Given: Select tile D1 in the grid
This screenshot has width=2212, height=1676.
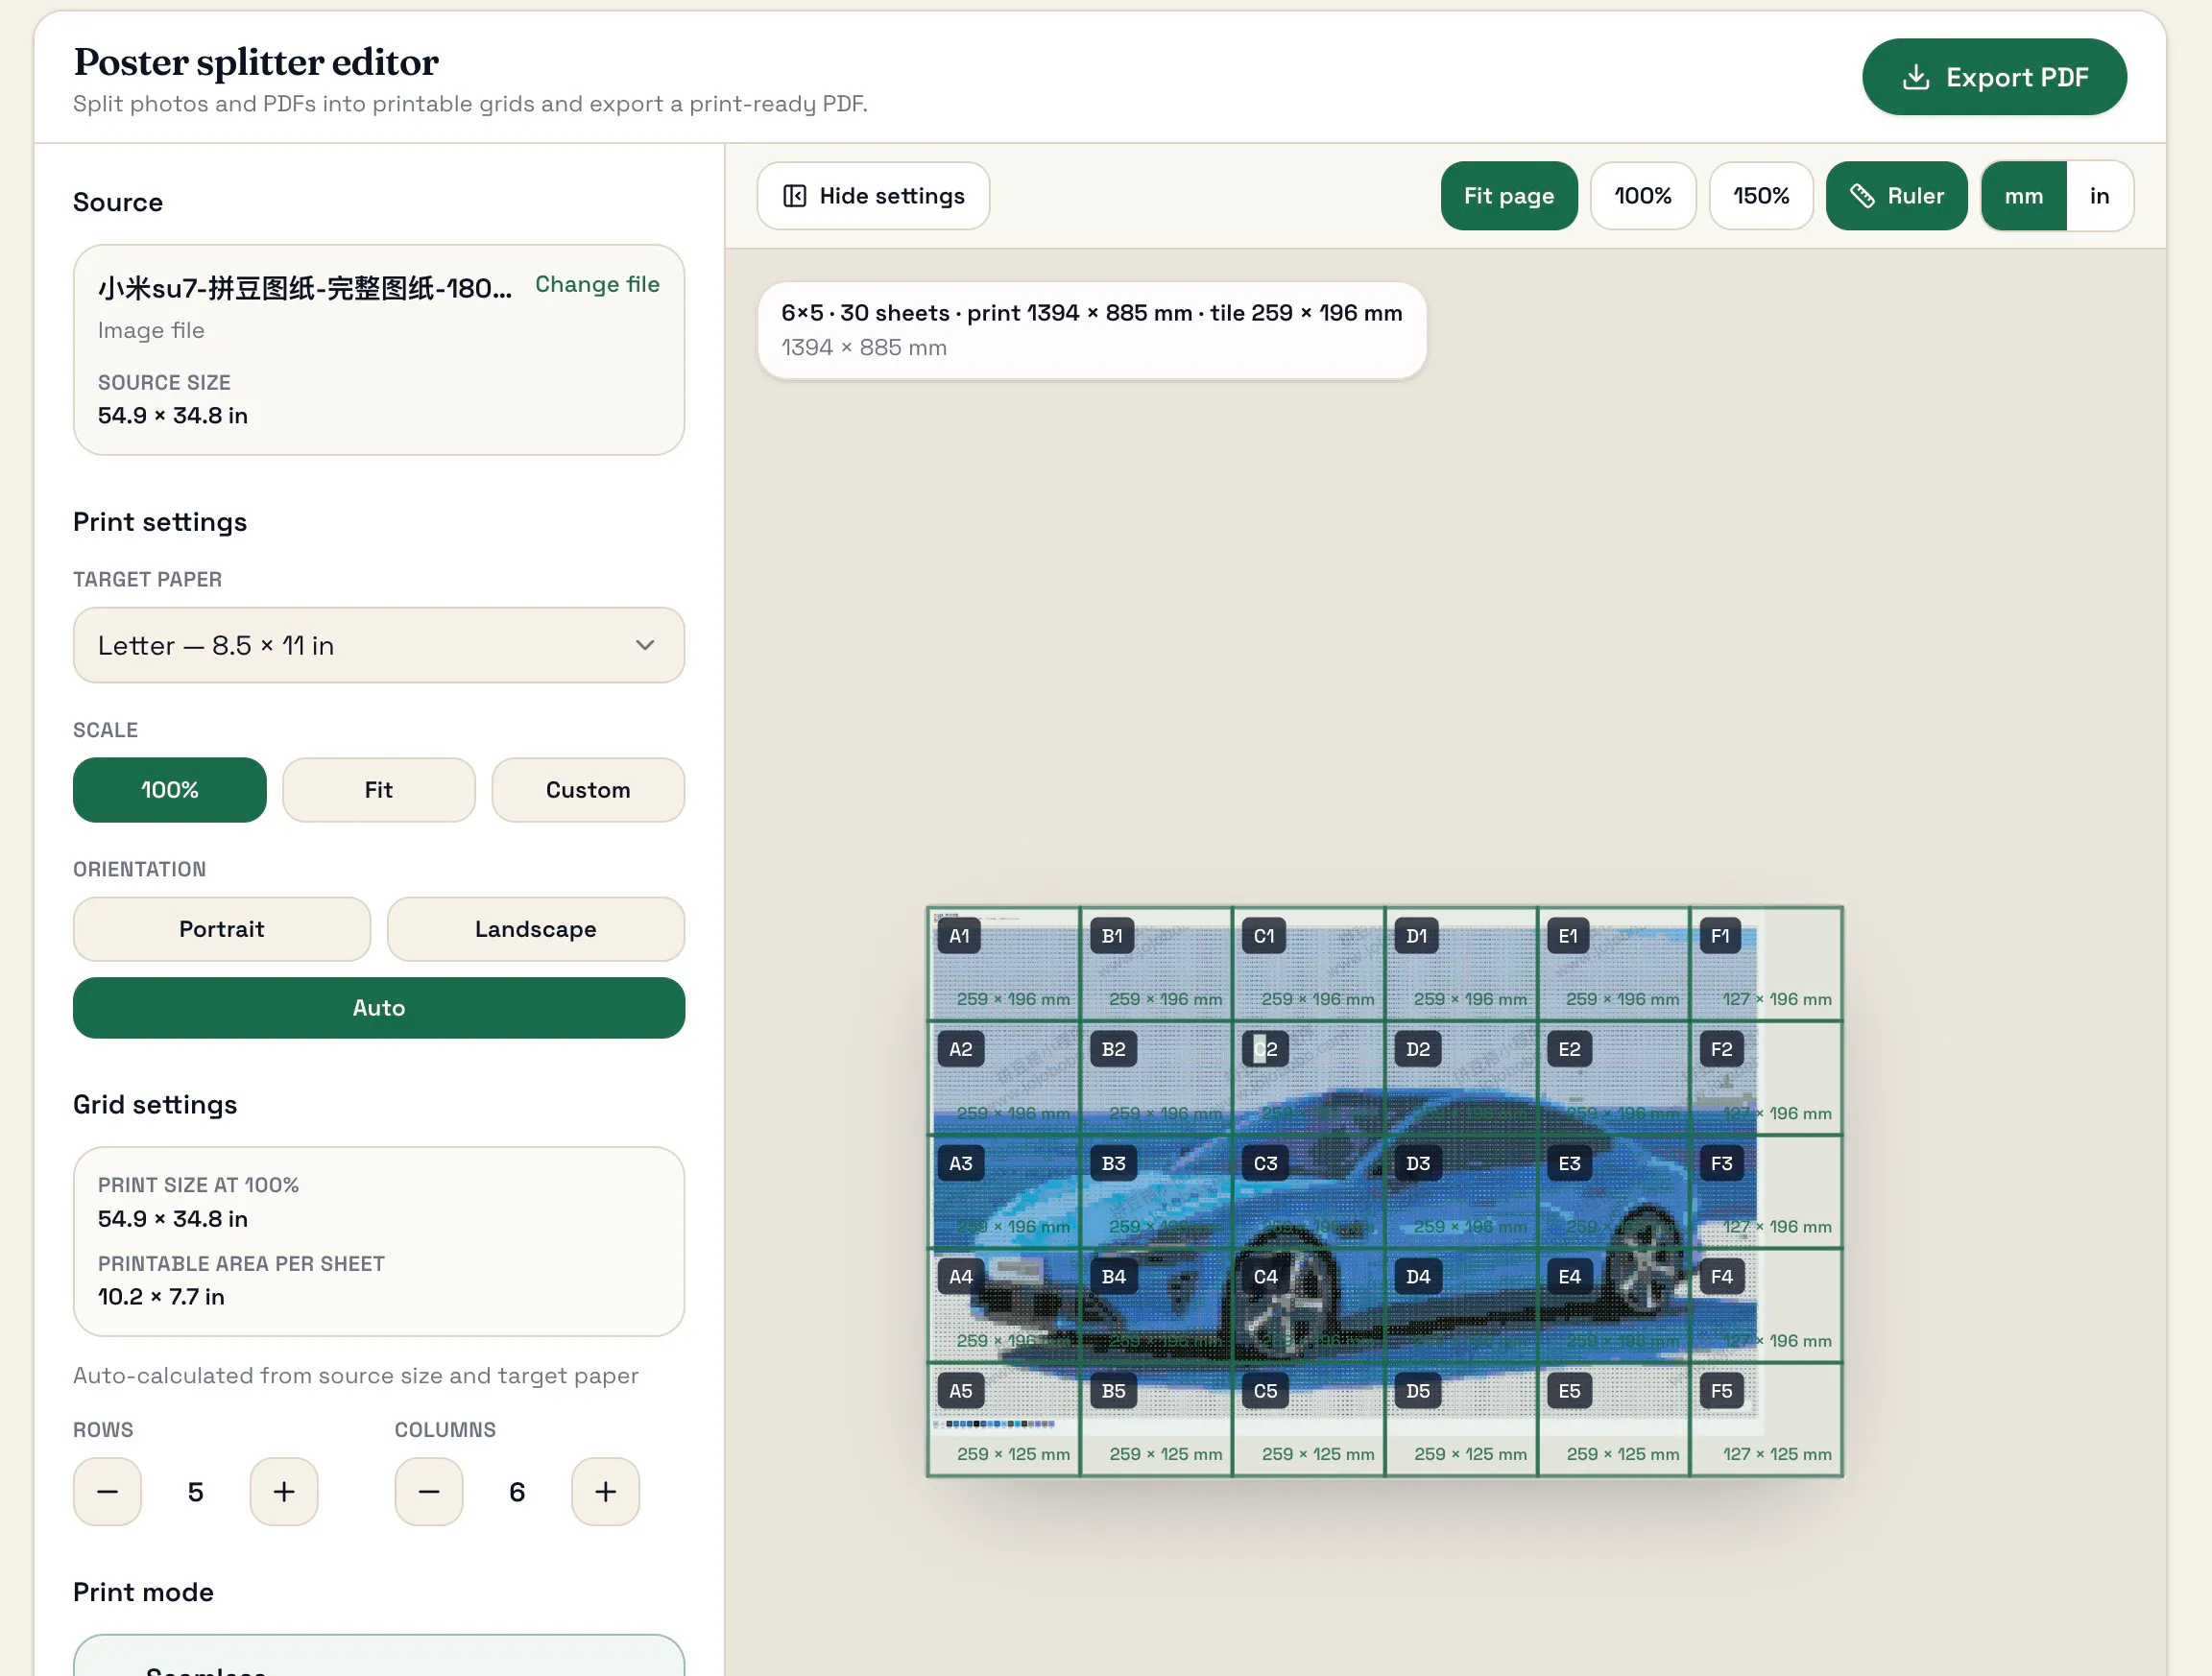Looking at the screenshot, I should pyautogui.click(x=1462, y=964).
